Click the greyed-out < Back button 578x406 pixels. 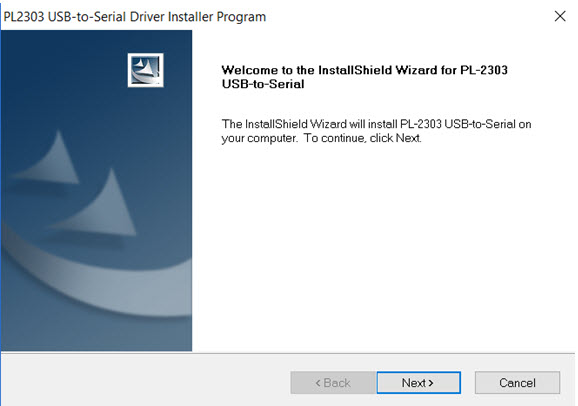(333, 383)
